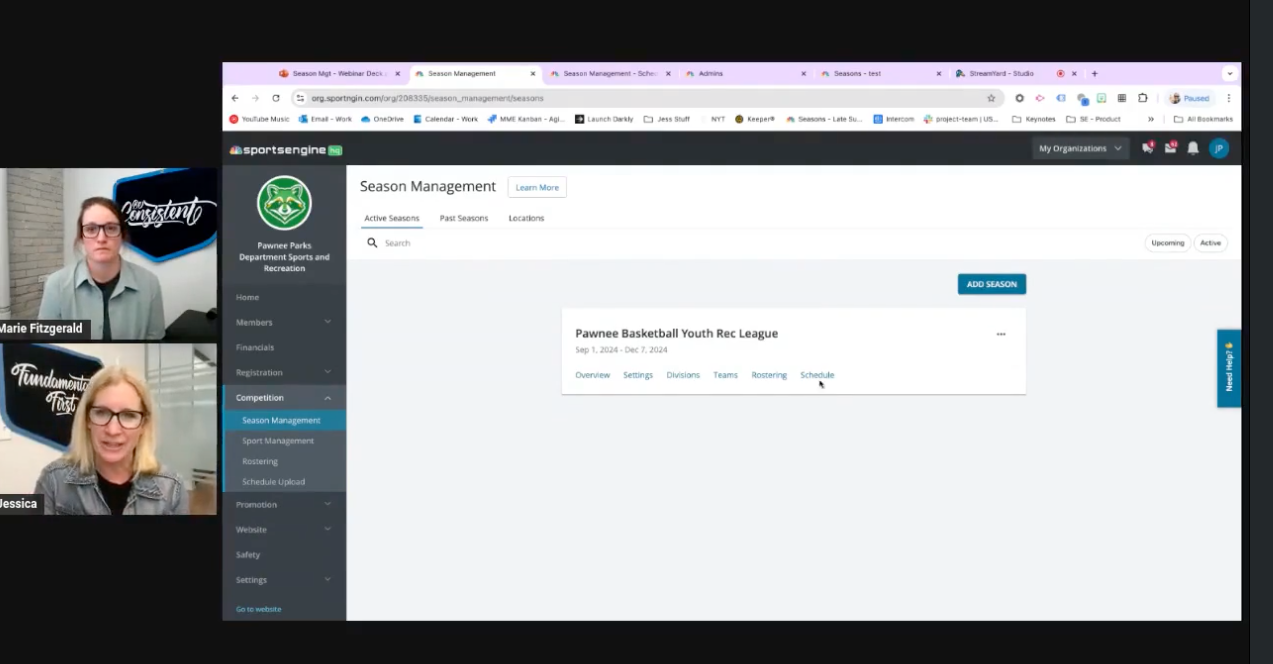Open the three-dot menu on season card

tap(1001, 334)
